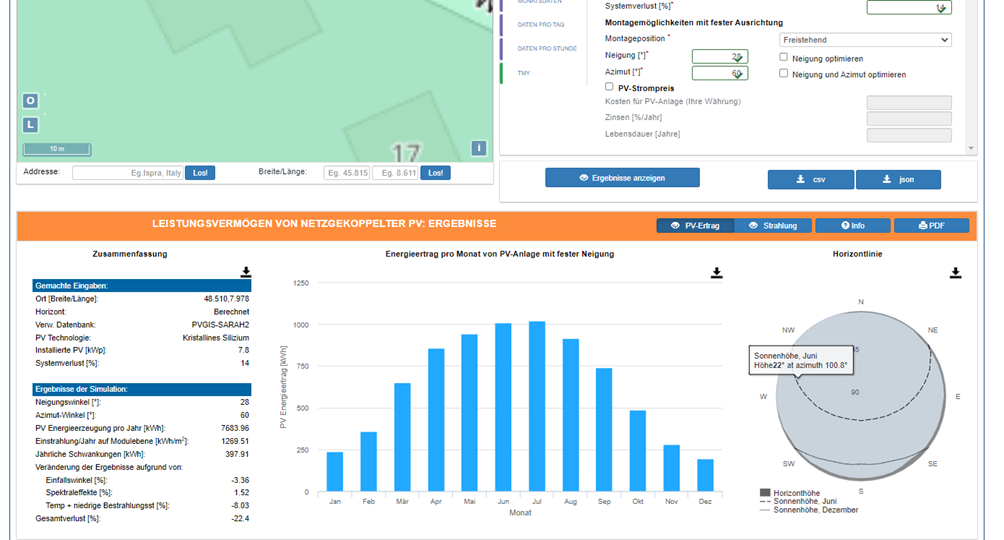Image resolution: width=1004 pixels, height=540 pixels.
Task: Export results with the json download button
Action: click(x=898, y=179)
